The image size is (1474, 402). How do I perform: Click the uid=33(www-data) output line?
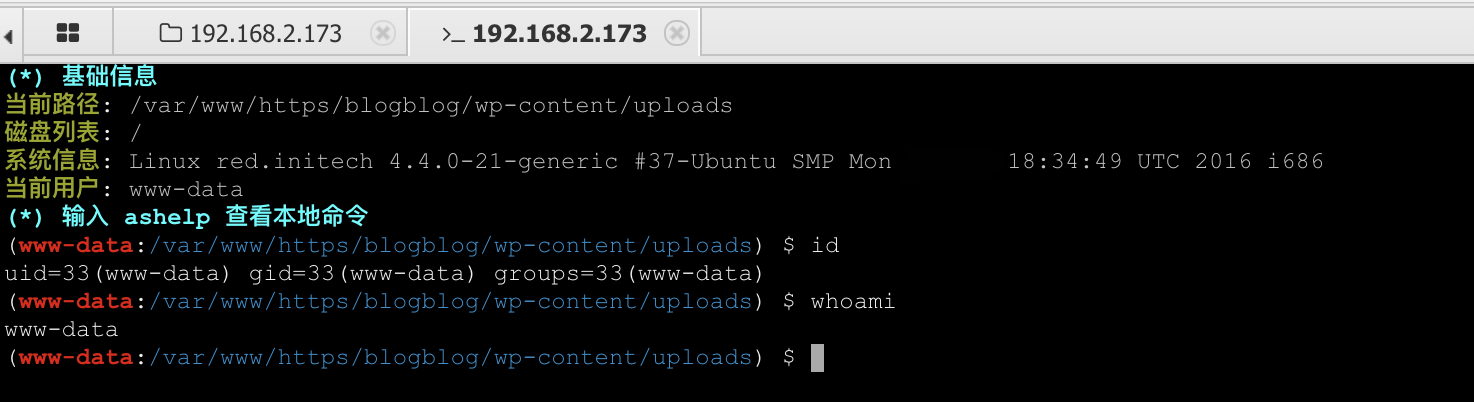tap(384, 274)
